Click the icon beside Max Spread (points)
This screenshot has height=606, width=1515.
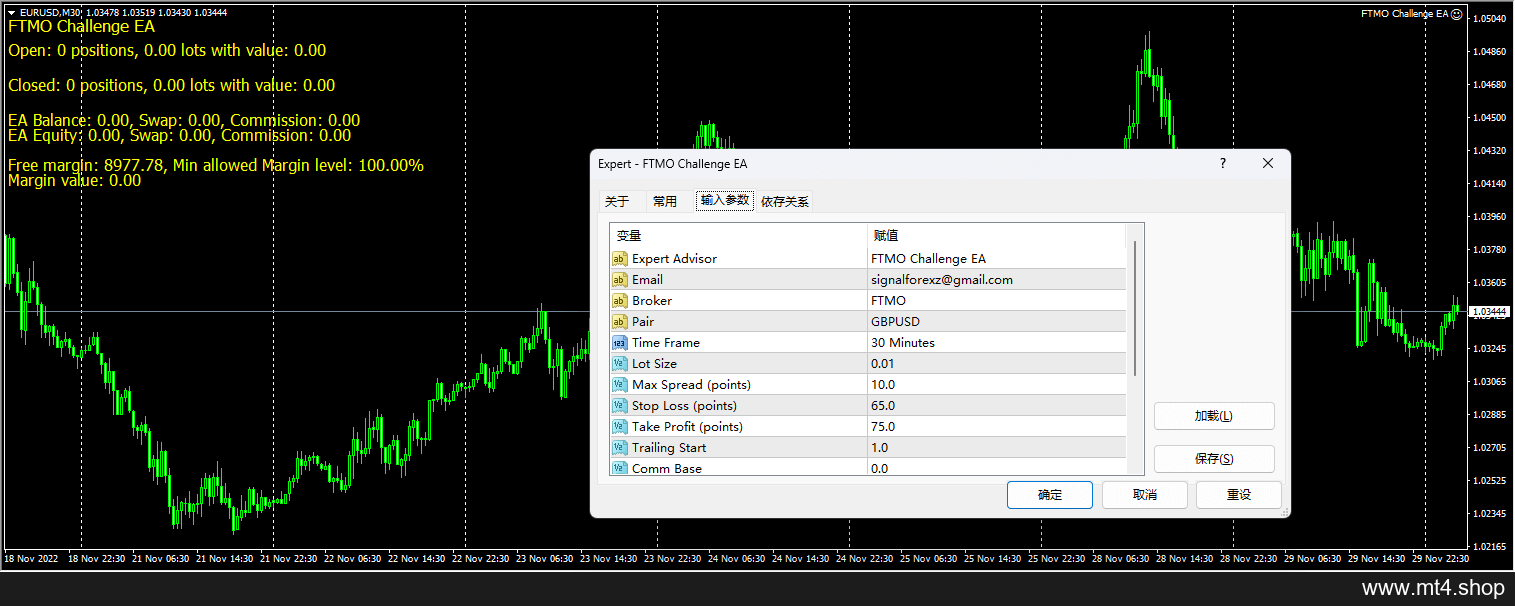[620, 385]
